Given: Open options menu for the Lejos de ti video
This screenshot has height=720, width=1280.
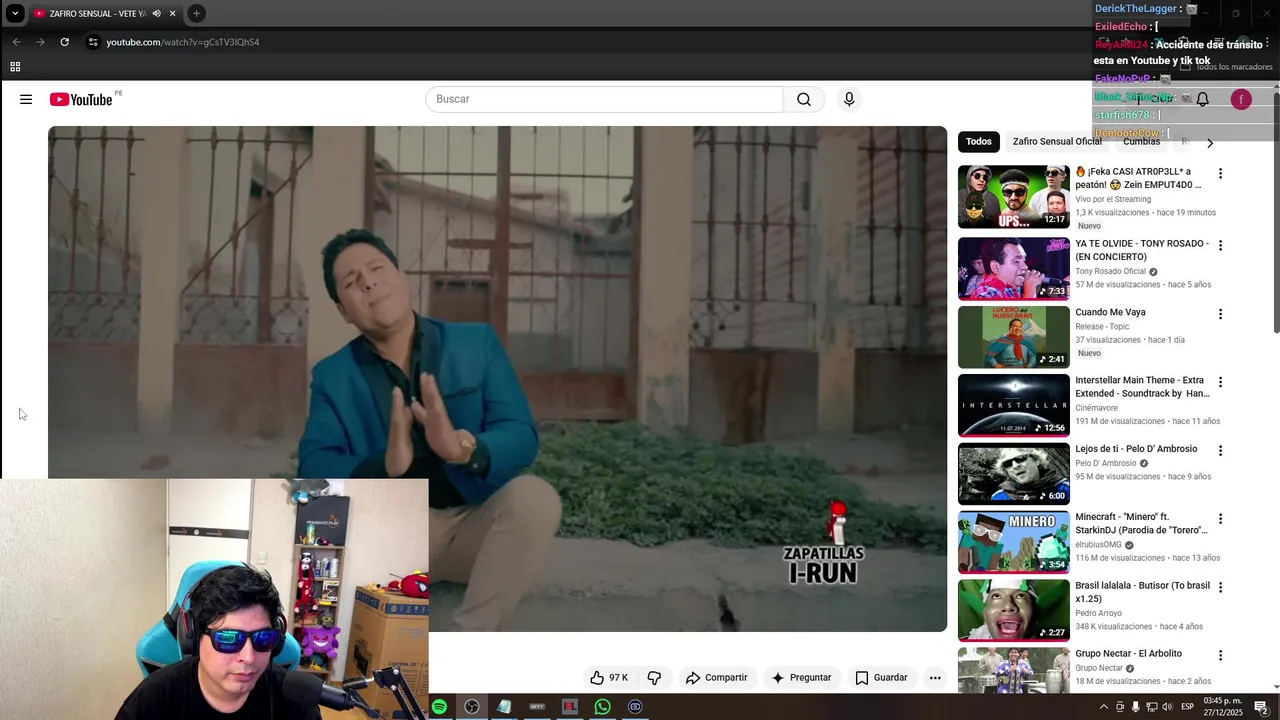Looking at the screenshot, I should point(1220,450).
